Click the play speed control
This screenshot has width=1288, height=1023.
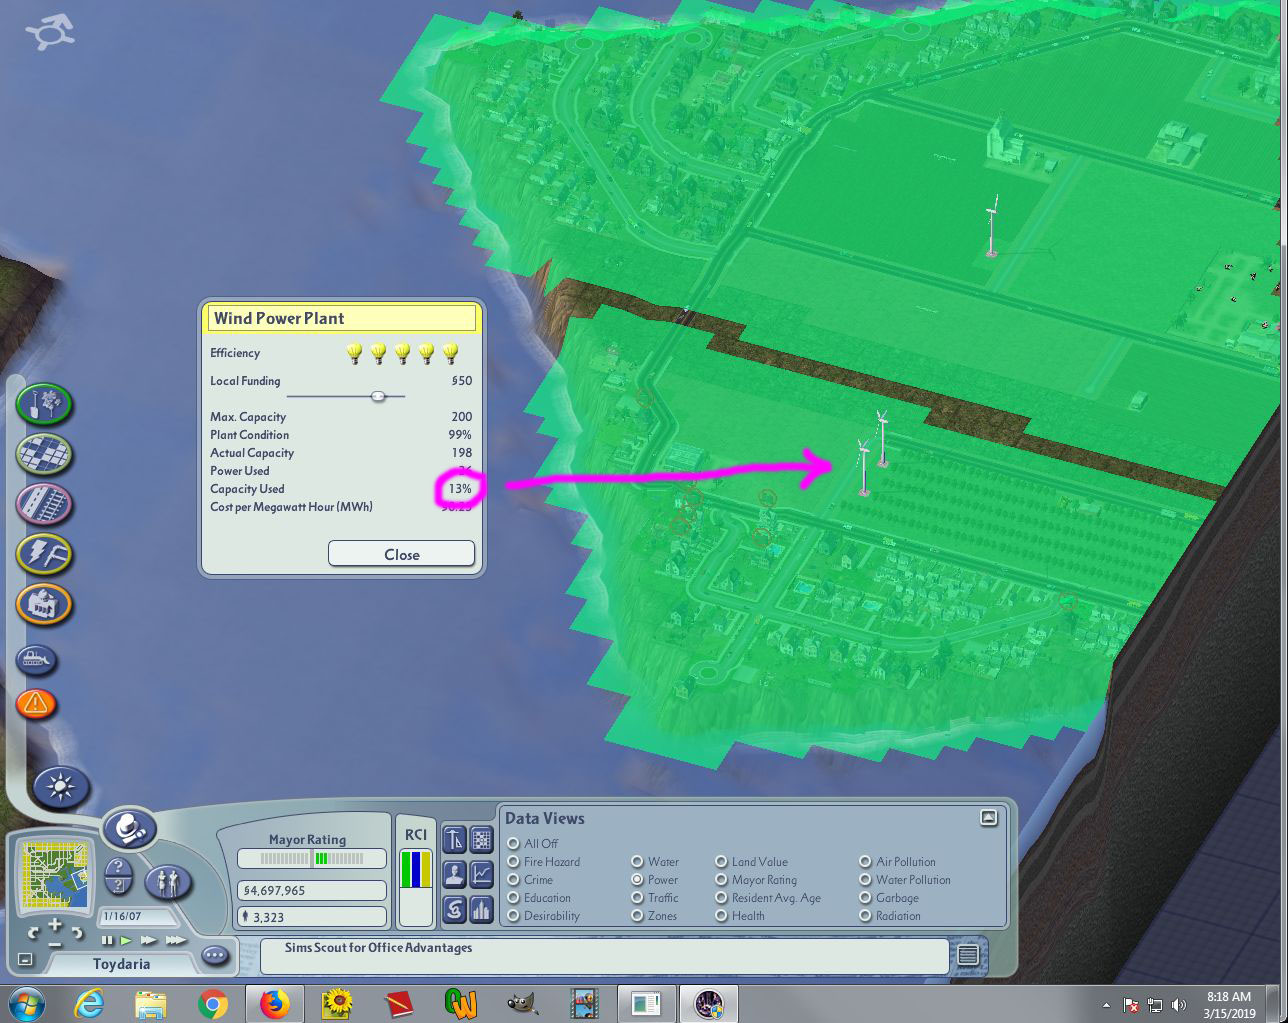(x=126, y=940)
